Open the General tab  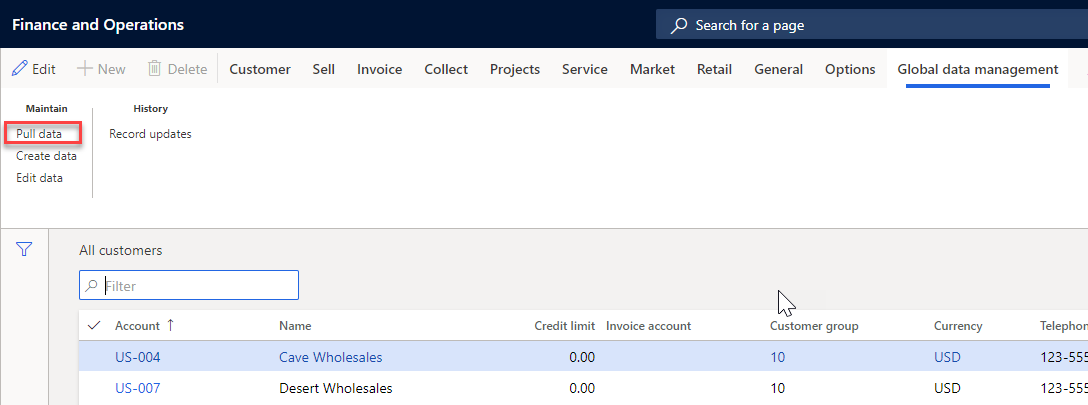click(779, 69)
